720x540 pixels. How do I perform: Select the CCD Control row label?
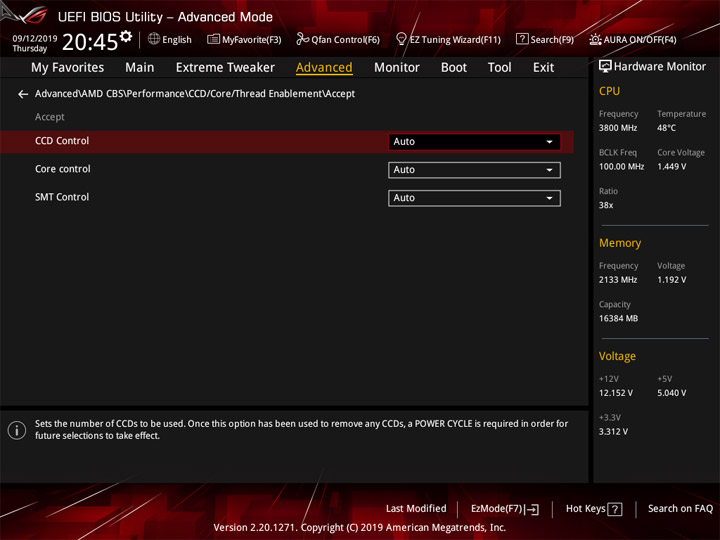(62, 141)
